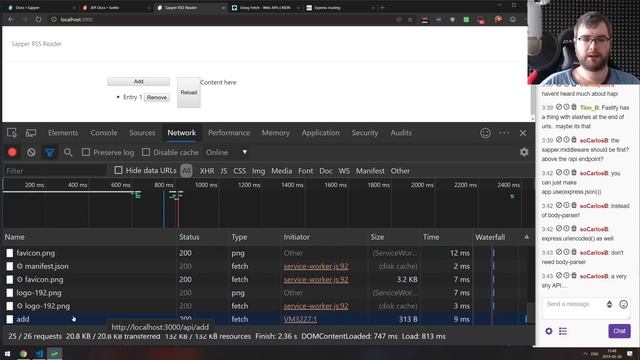Sort by the Waterfall column arrow
640x360 pixels.
click(x=527, y=237)
